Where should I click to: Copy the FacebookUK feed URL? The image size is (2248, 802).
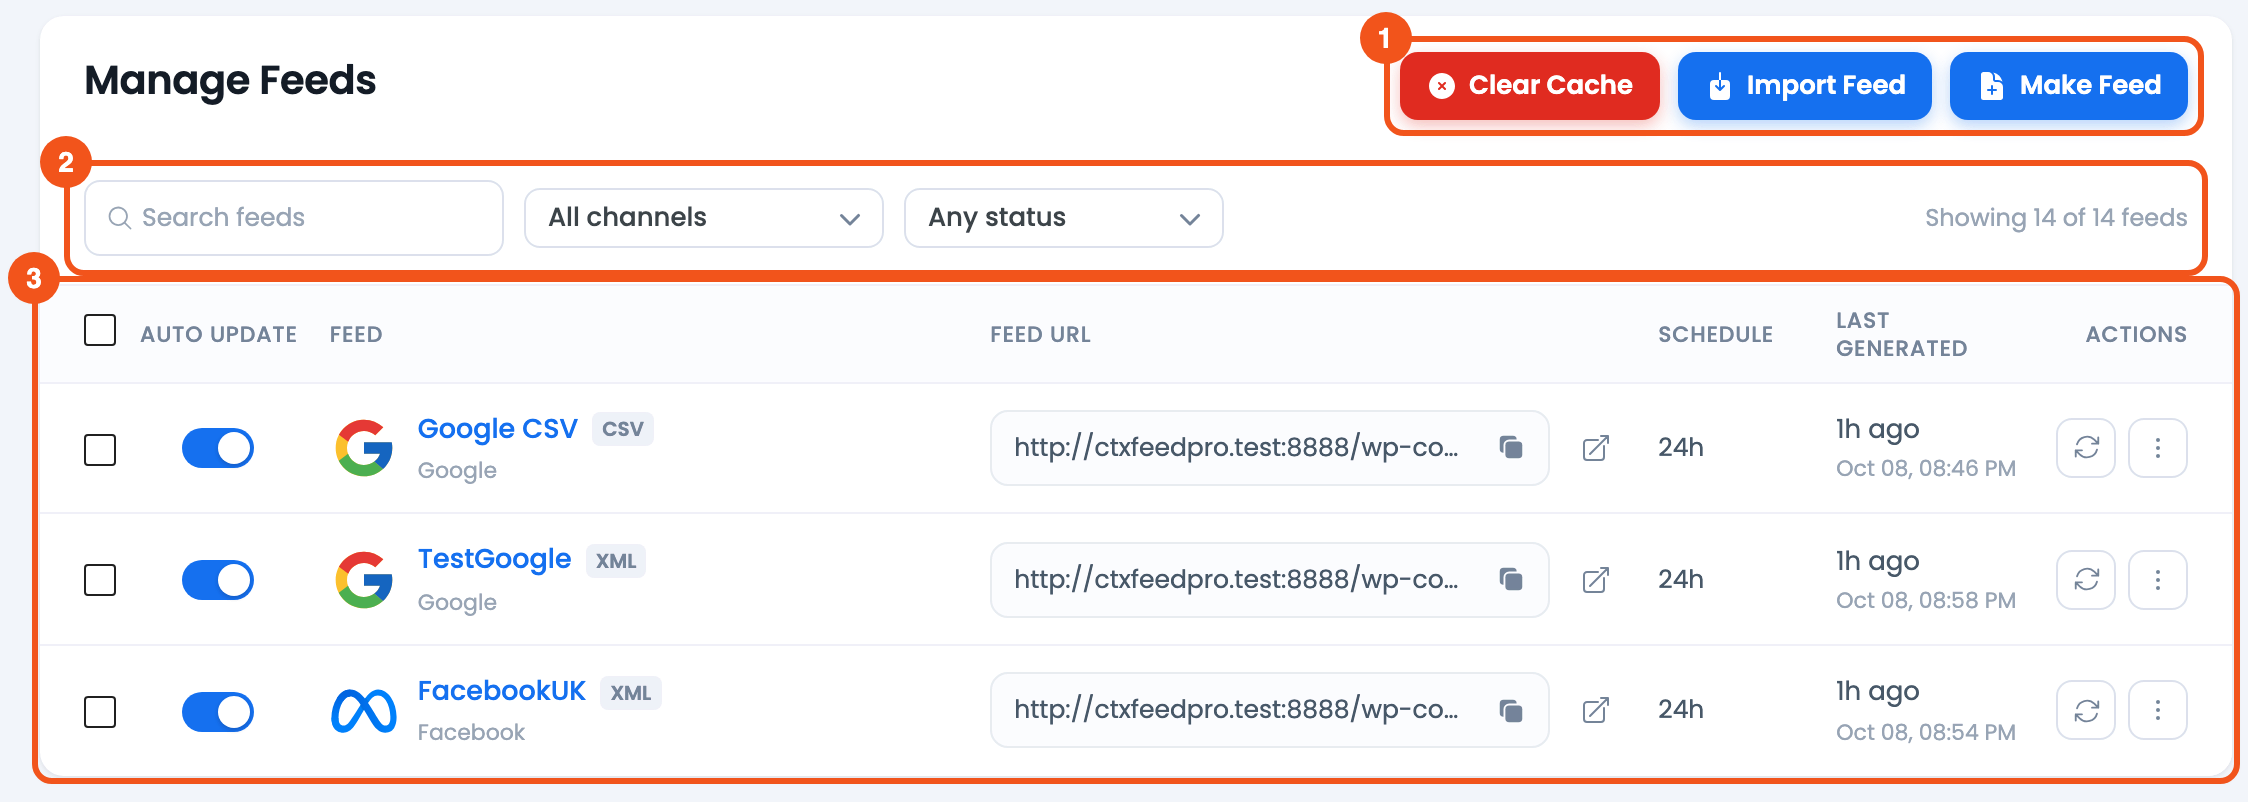click(1511, 710)
